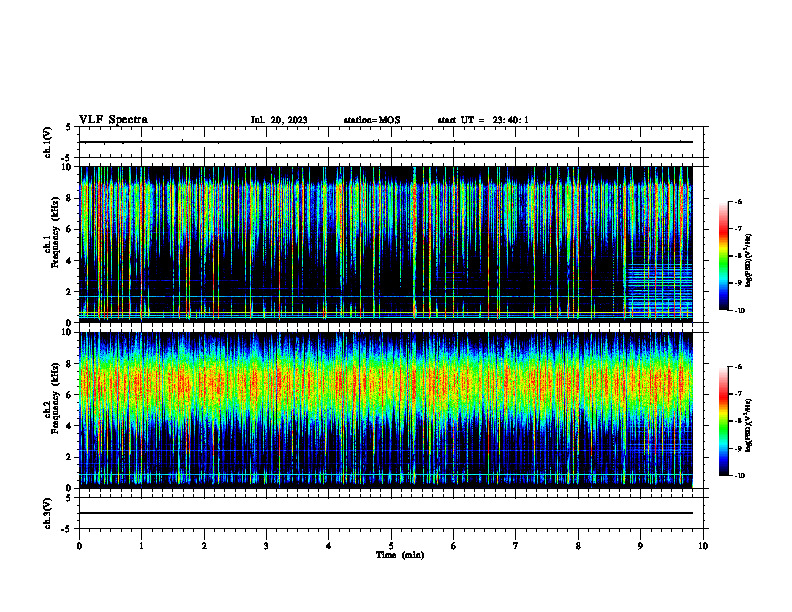The height and width of the screenshot is (612, 792).
Task: Click the "10" tick on the time axis
Action: [703, 546]
